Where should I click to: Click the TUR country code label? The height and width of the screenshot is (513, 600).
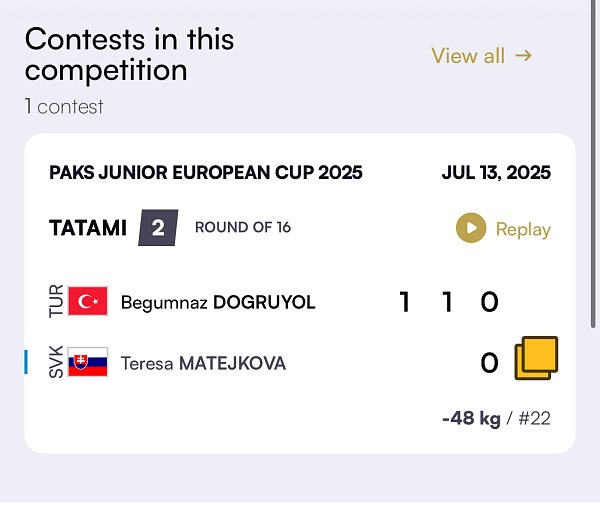point(56,301)
